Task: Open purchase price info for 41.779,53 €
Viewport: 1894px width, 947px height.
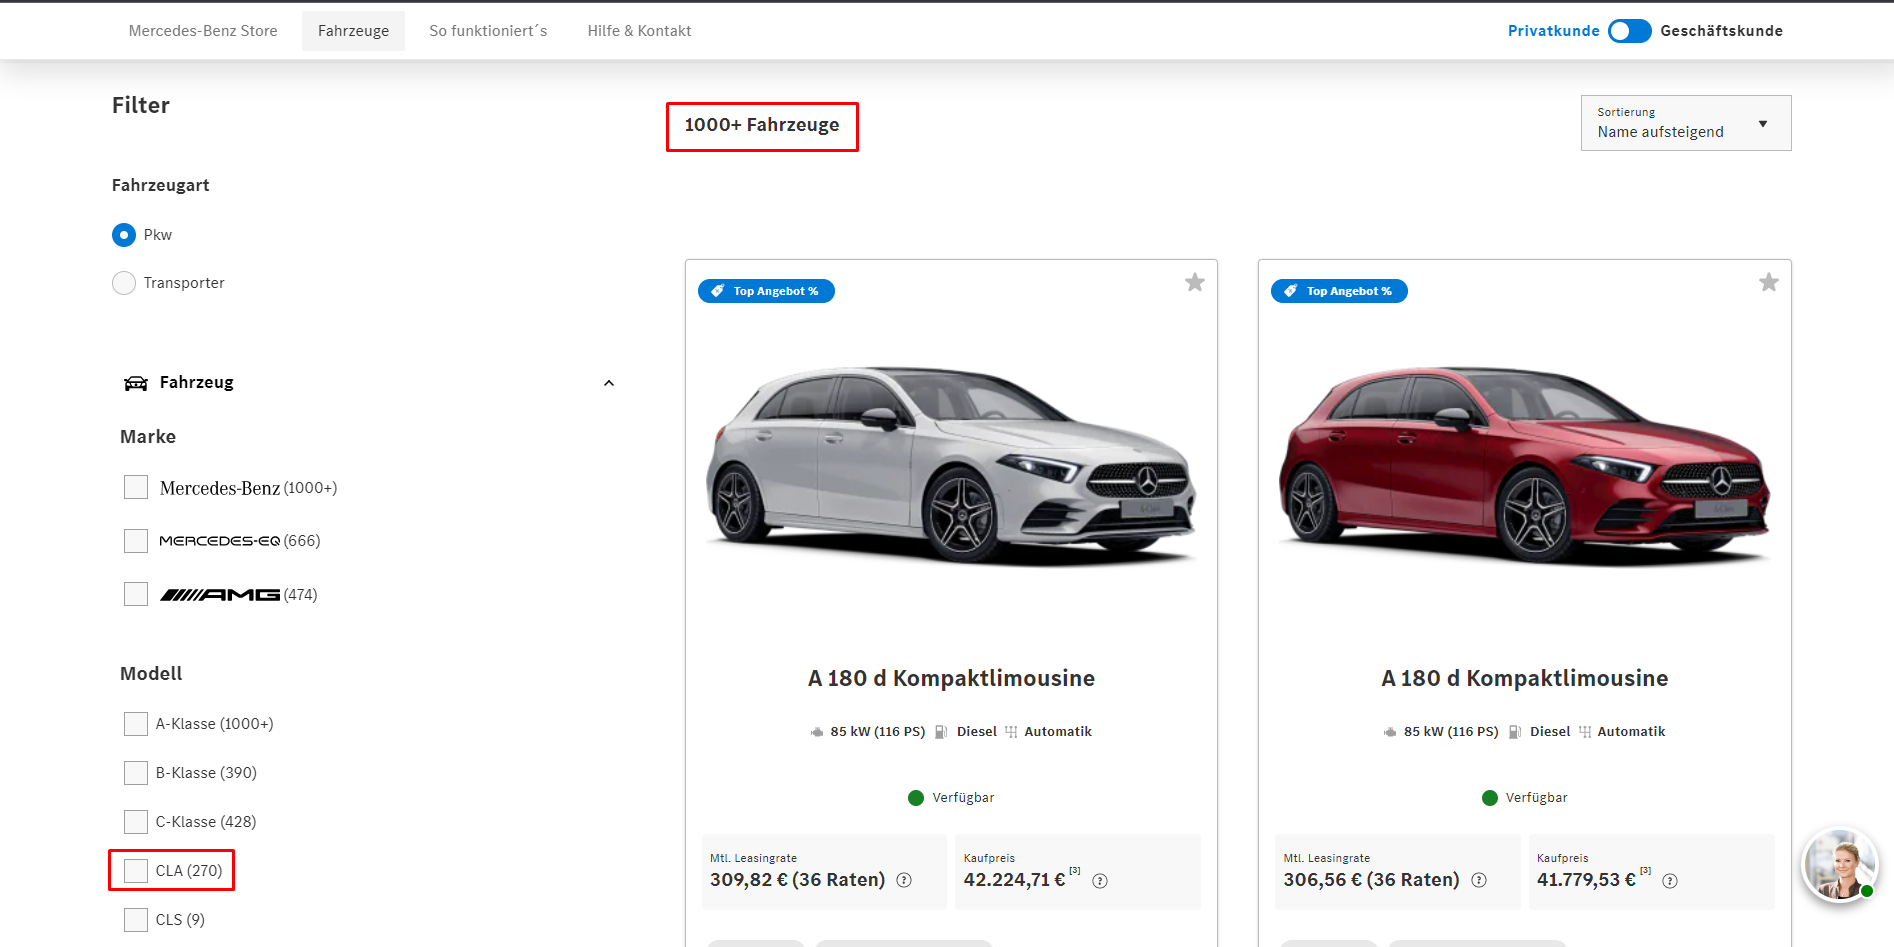Action: click(1670, 881)
